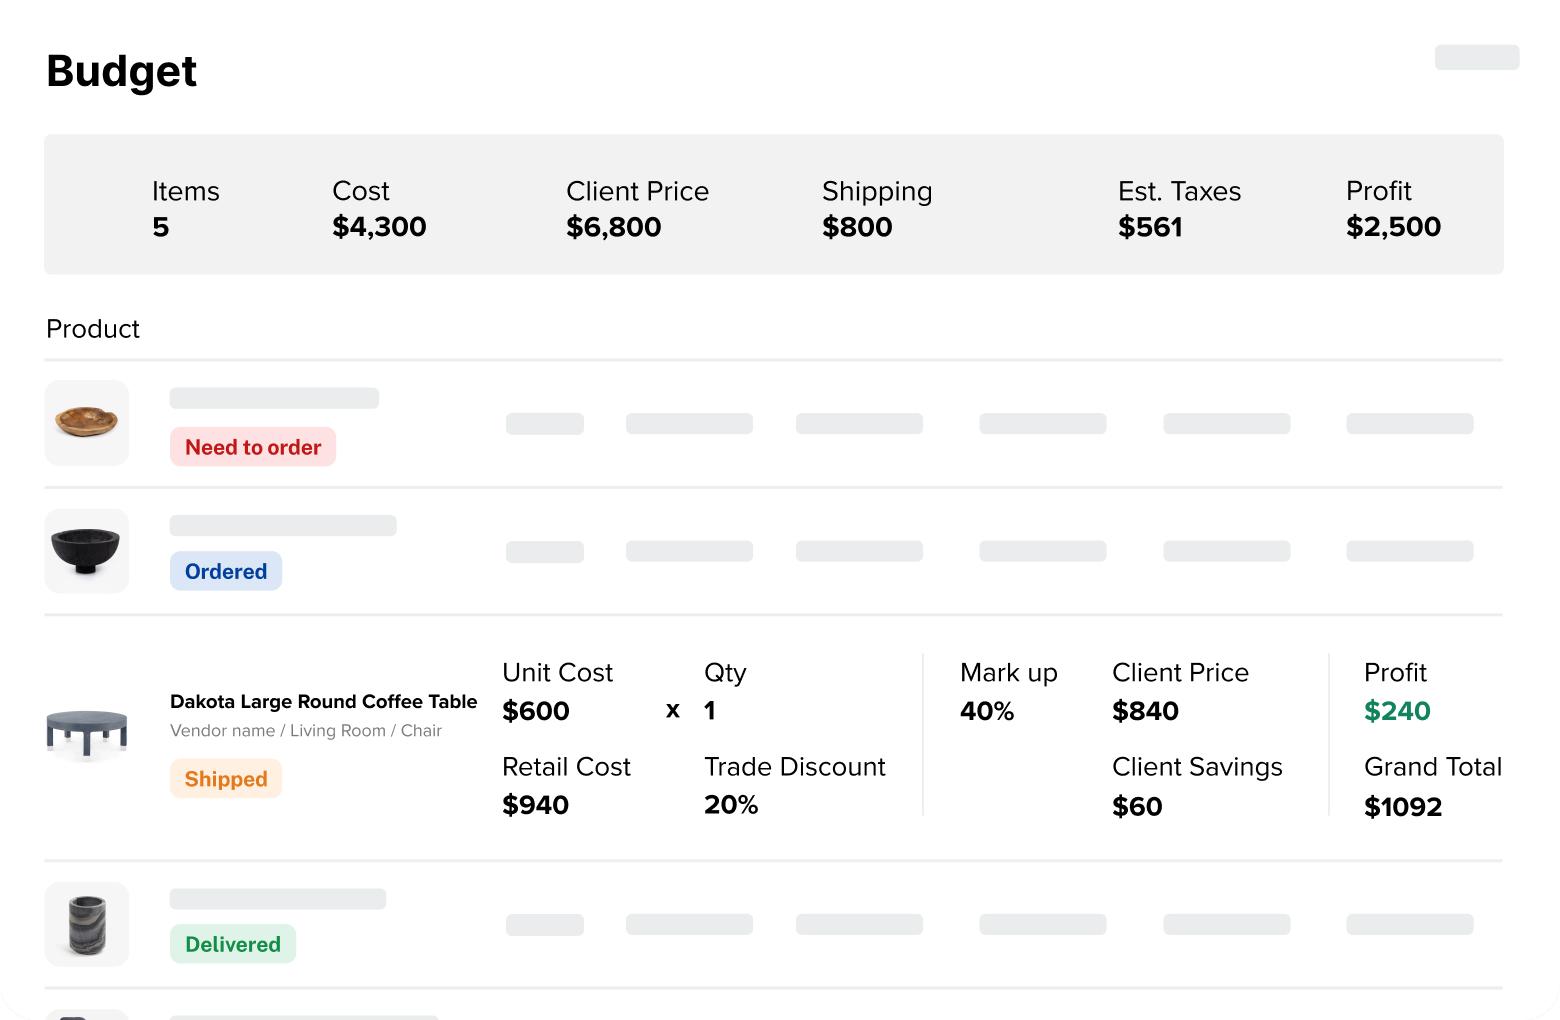1560x1020 pixels.
Task: Click the $840 Client Price value
Action: click(1146, 711)
